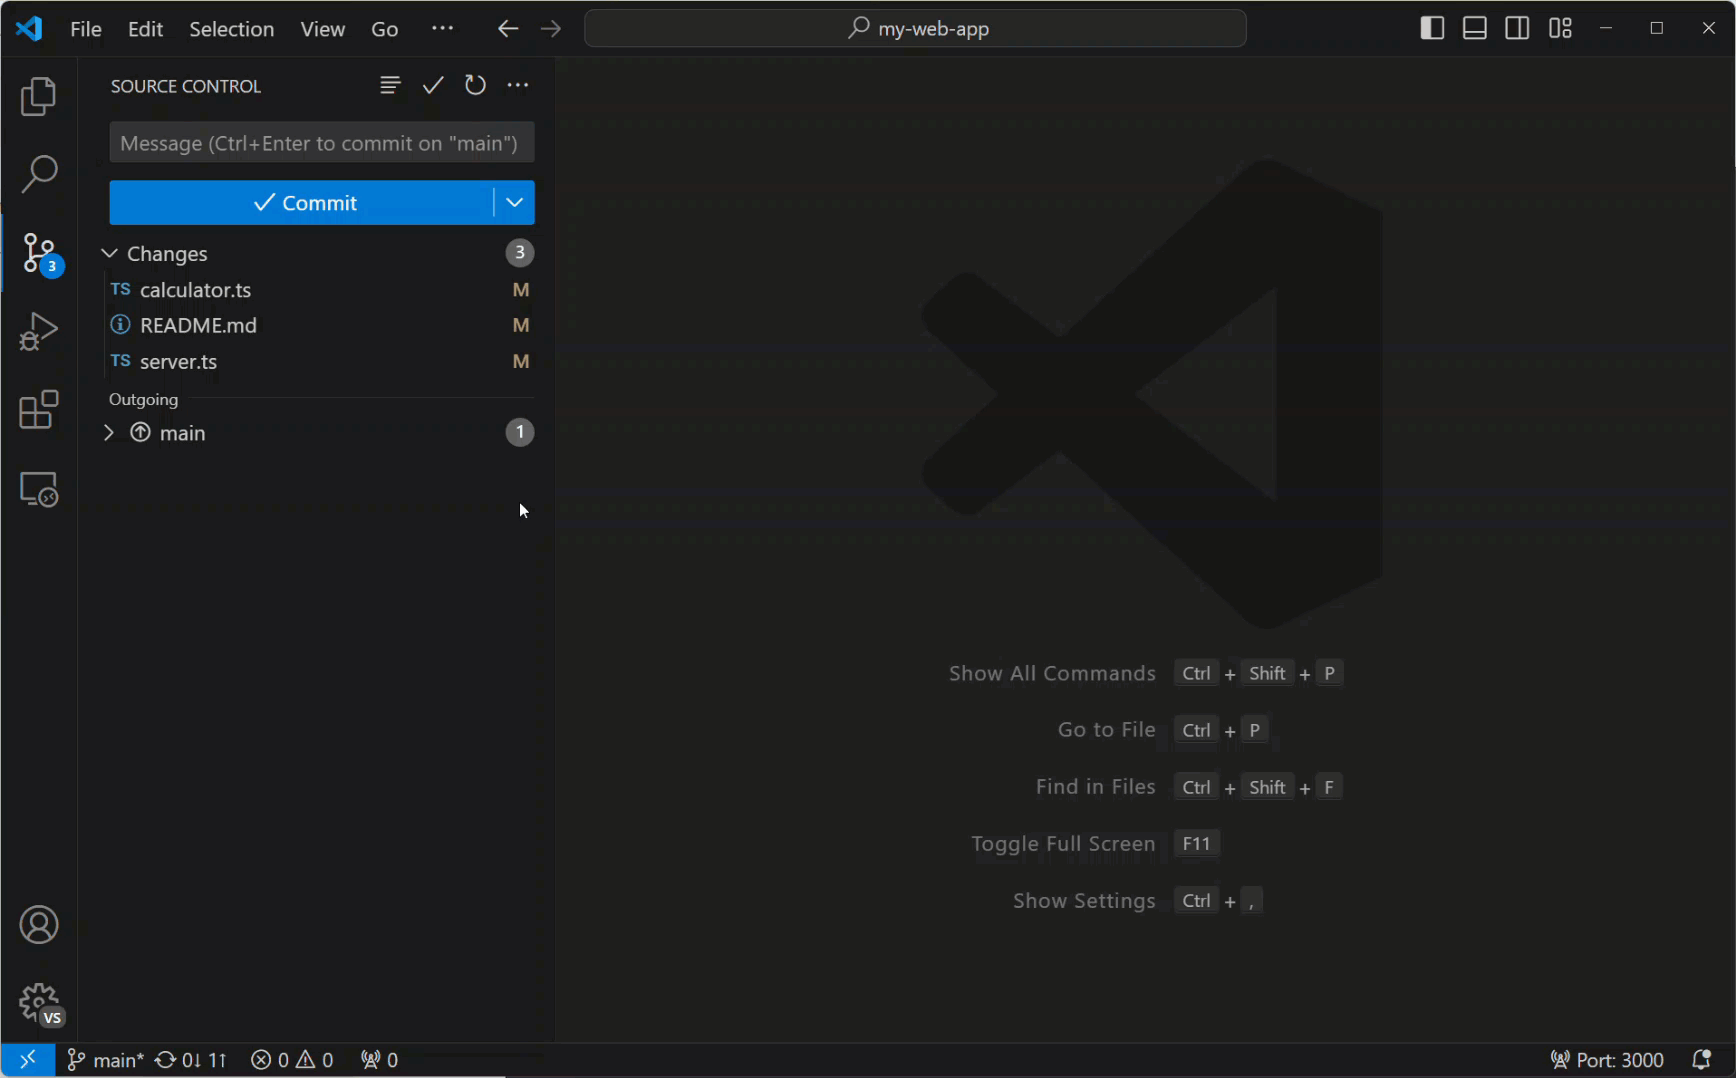Select the Search icon in activity bar
This screenshot has height=1078, width=1736.
(38, 173)
